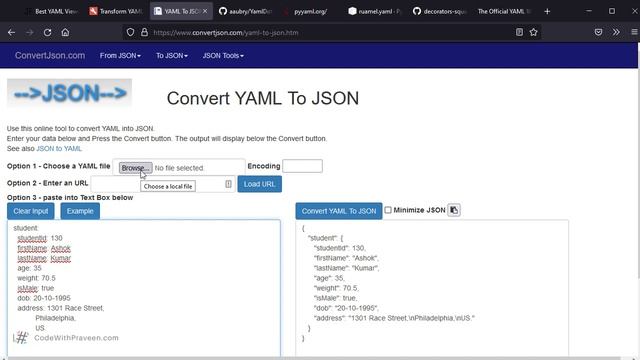Click into the Encoding input field
Viewport: 640px width, 360px height.
[x=302, y=166]
